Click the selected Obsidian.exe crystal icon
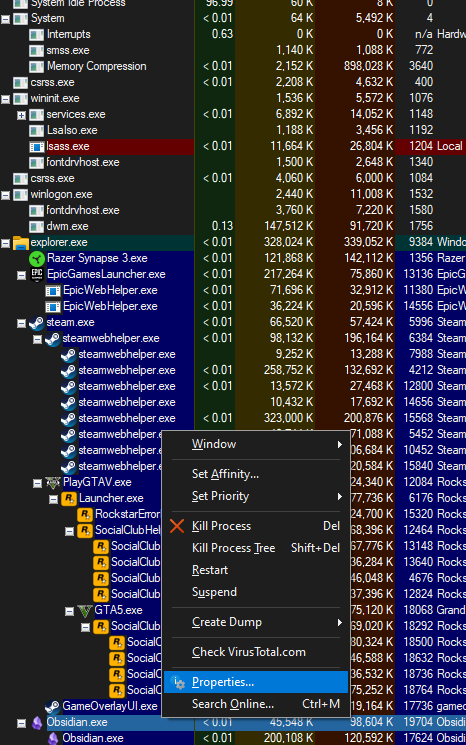Image resolution: width=466 pixels, height=745 pixels. click(x=37, y=723)
